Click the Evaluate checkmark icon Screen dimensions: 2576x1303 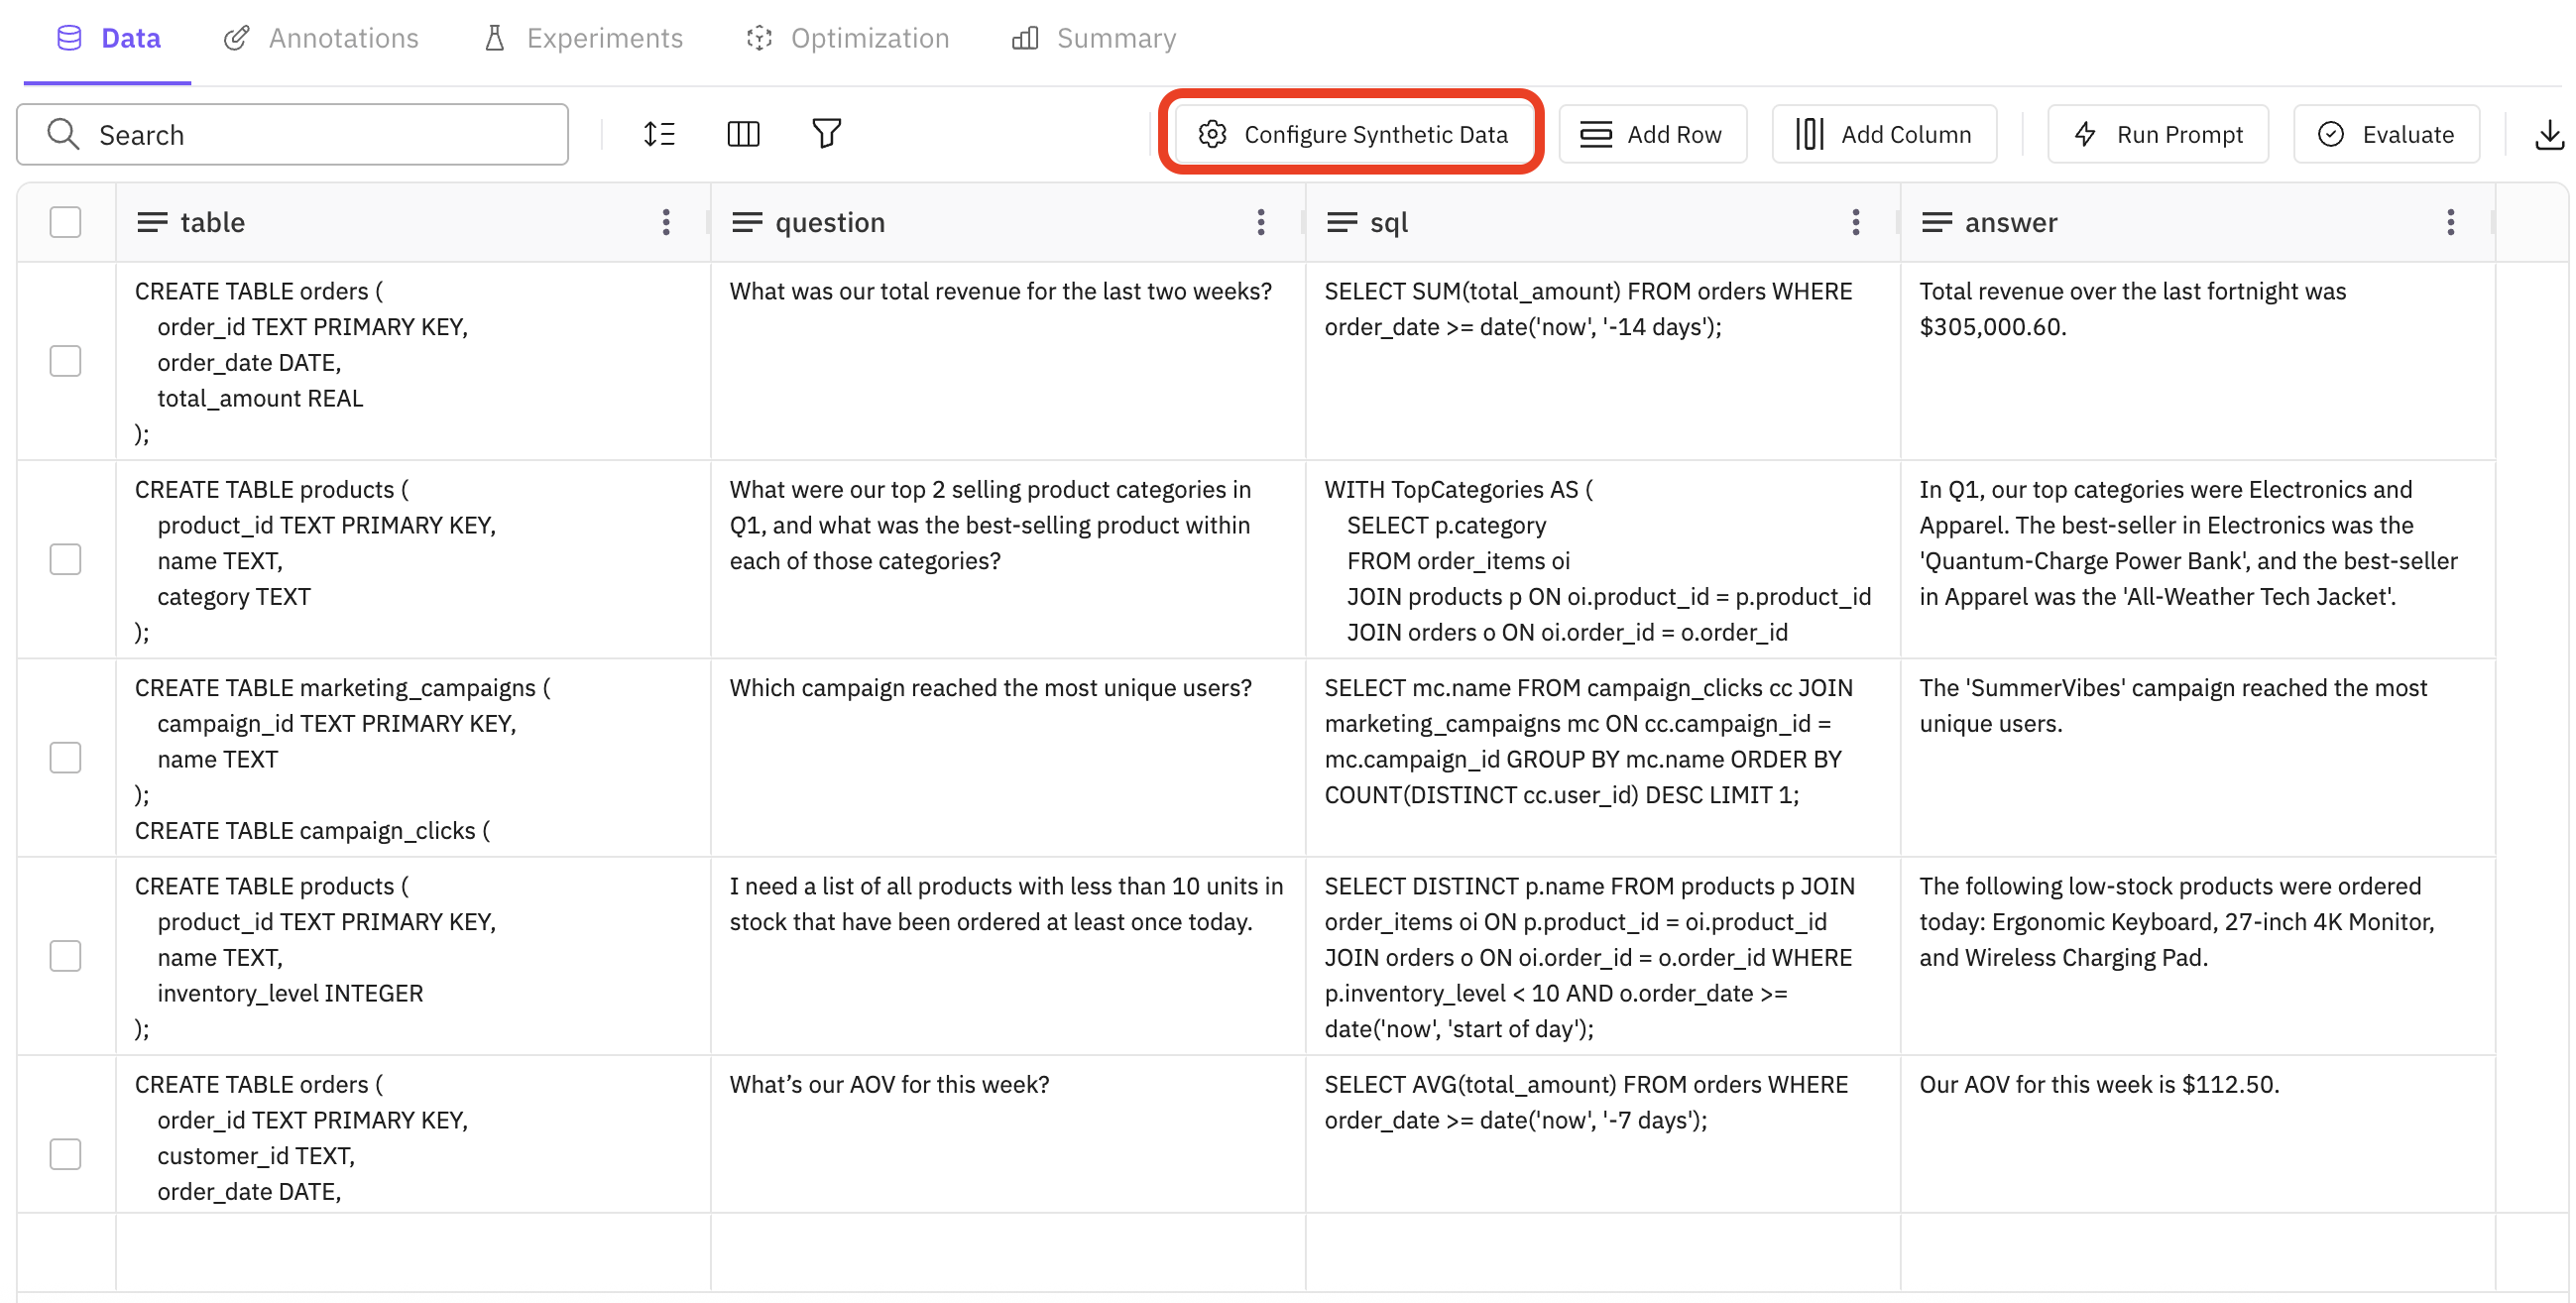pyautogui.click(x=2331, y=133)
